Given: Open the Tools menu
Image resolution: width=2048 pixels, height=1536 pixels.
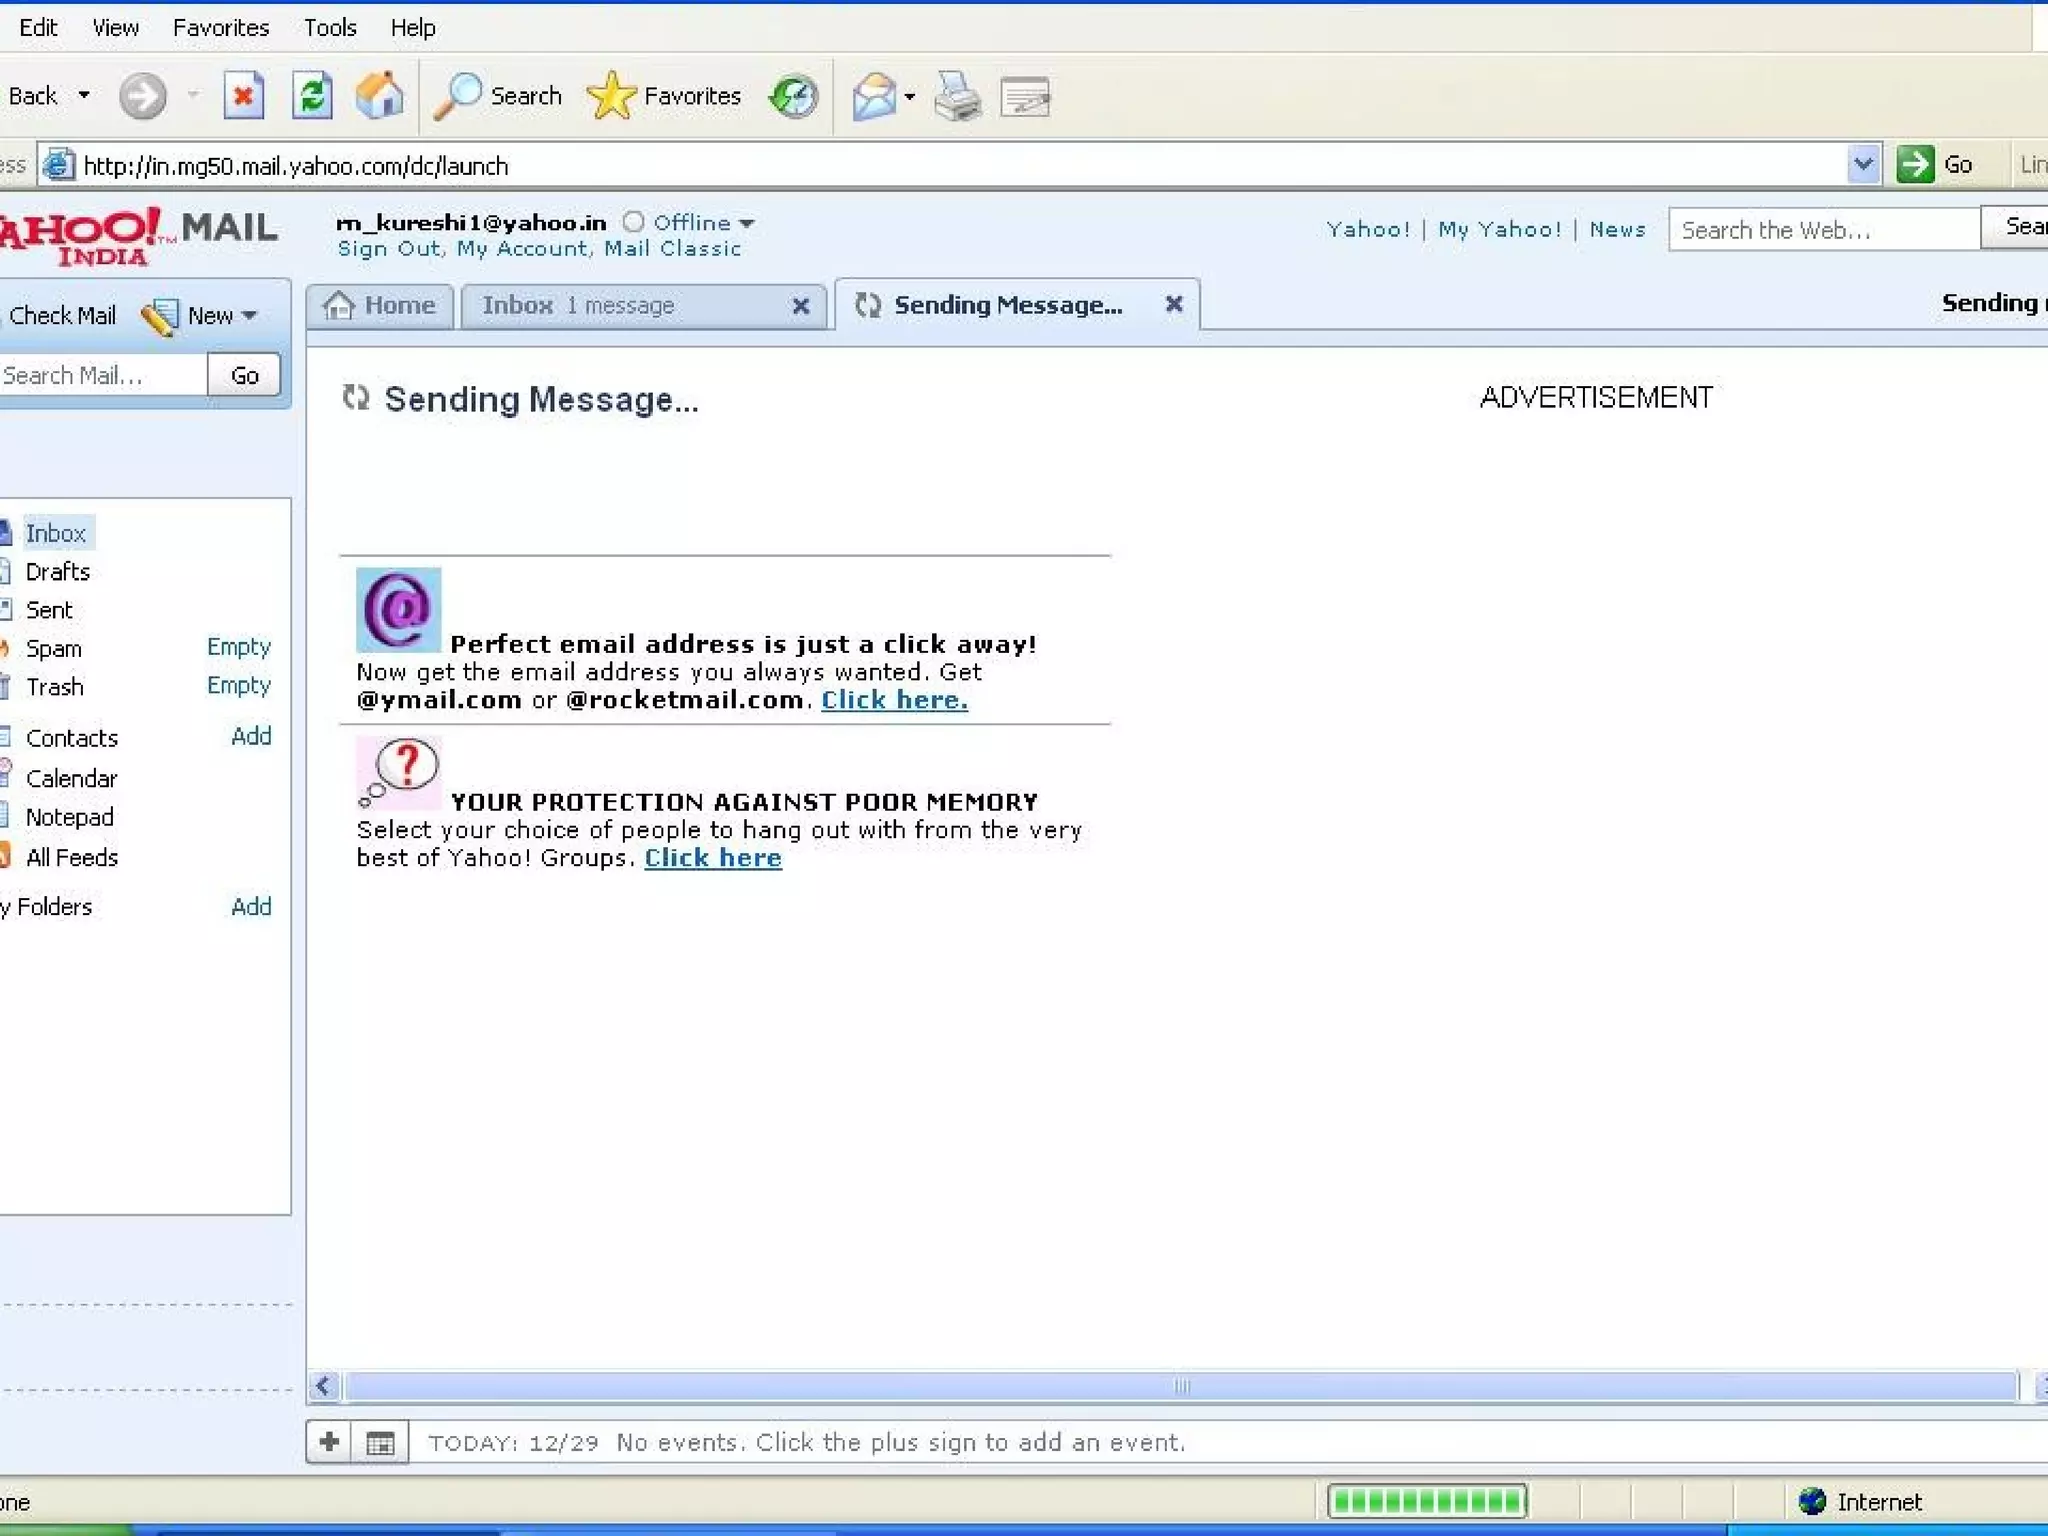Looking at the screenshot, I should pos(330,28).
